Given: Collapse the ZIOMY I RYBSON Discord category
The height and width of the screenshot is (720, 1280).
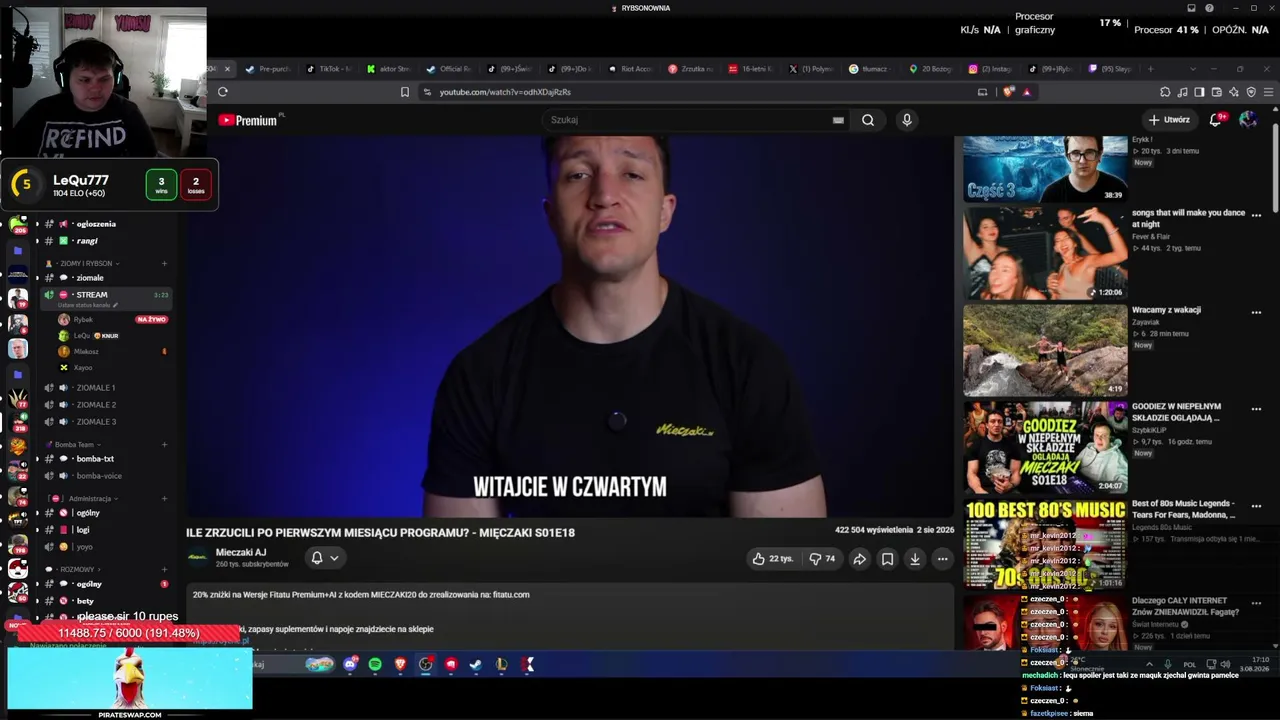Looking at the screenshot, I should pyautogui.click(x=86, y=263).
